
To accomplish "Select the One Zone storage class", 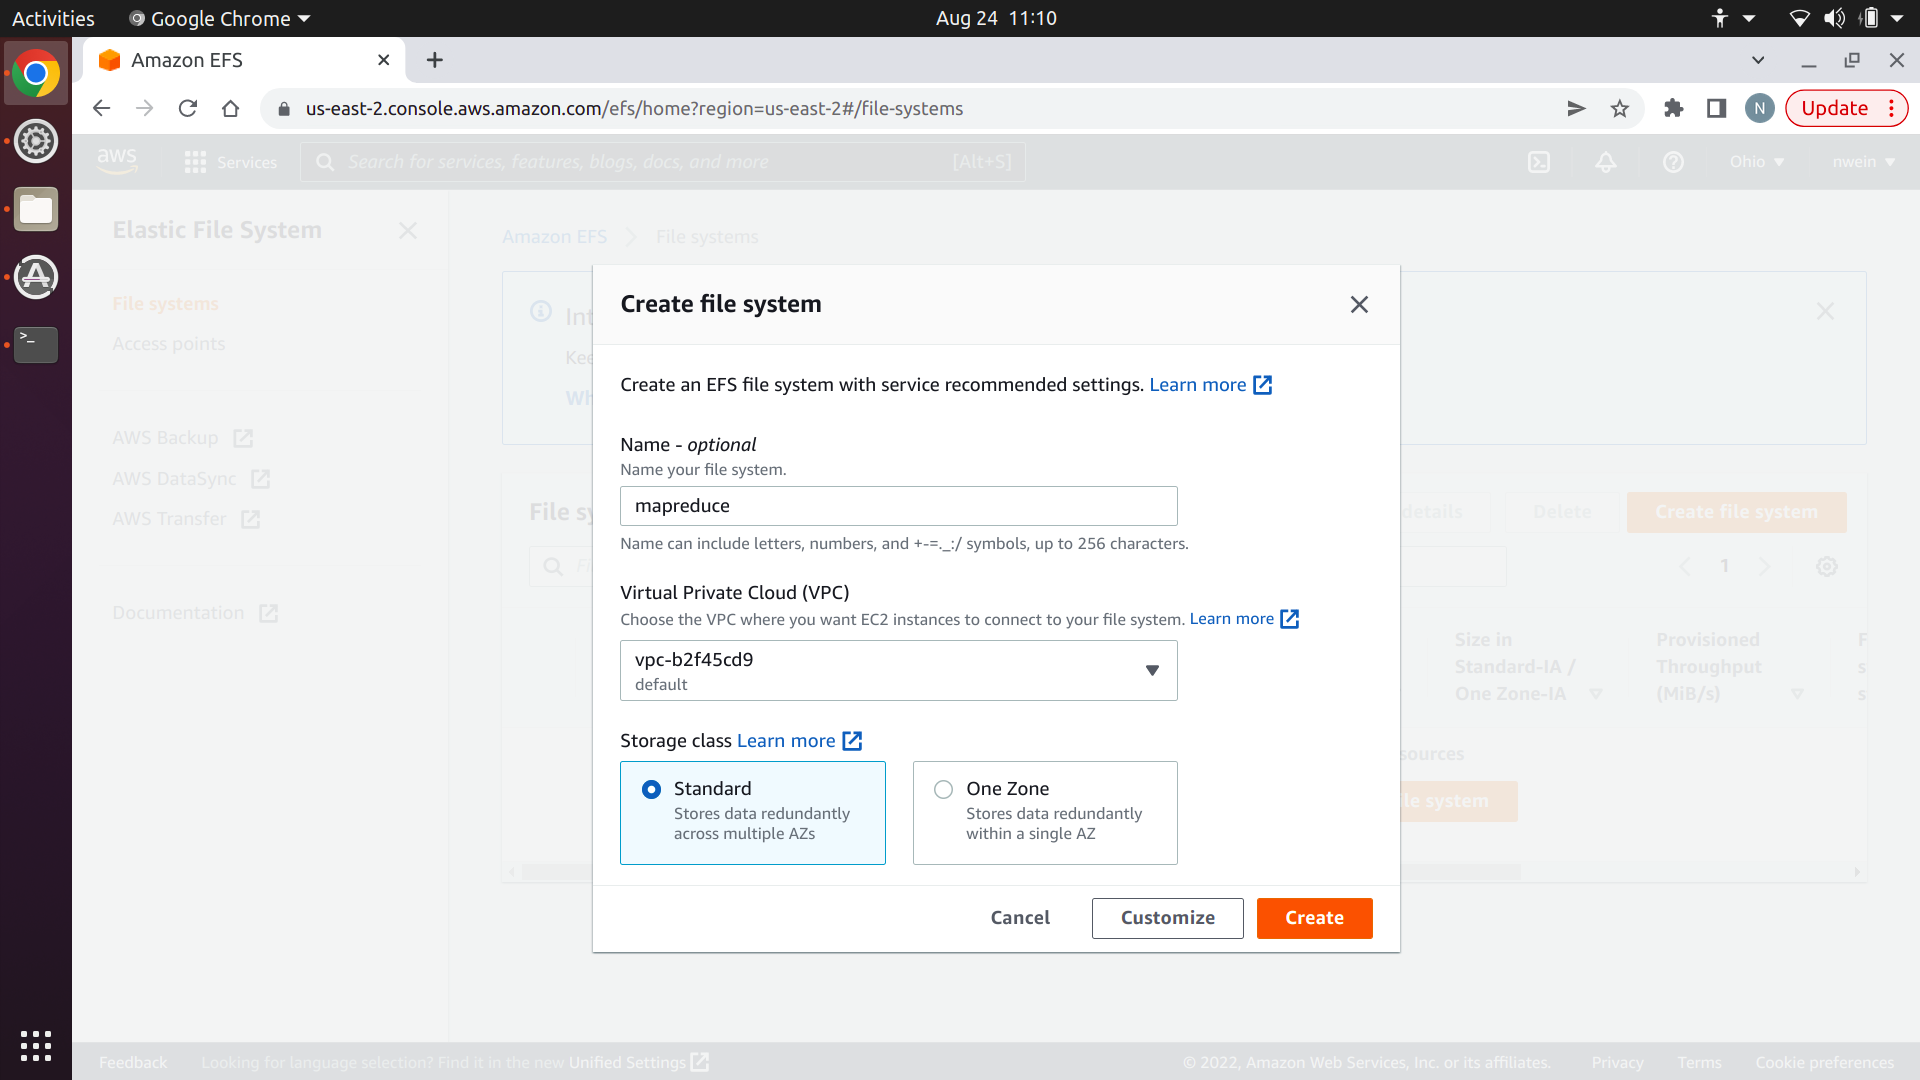I will click(x=943, y=790).
